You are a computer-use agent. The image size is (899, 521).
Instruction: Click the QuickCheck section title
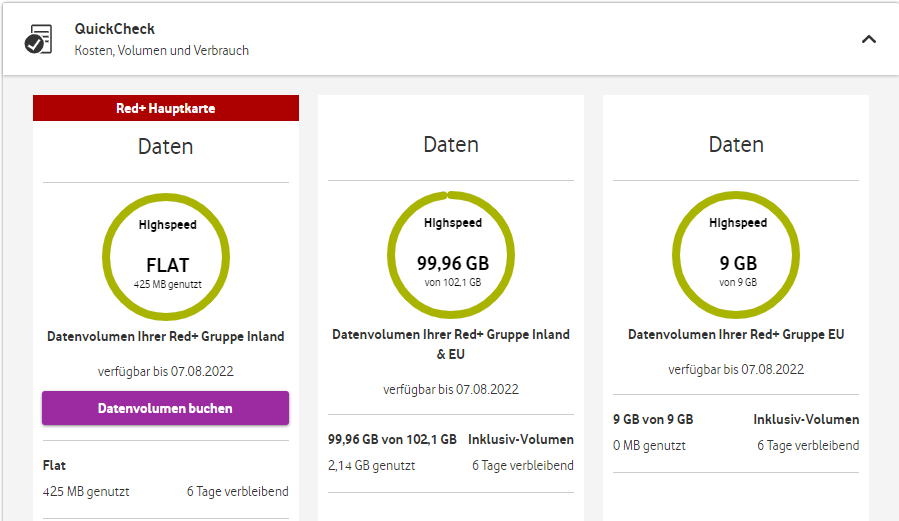pos(115,29)
